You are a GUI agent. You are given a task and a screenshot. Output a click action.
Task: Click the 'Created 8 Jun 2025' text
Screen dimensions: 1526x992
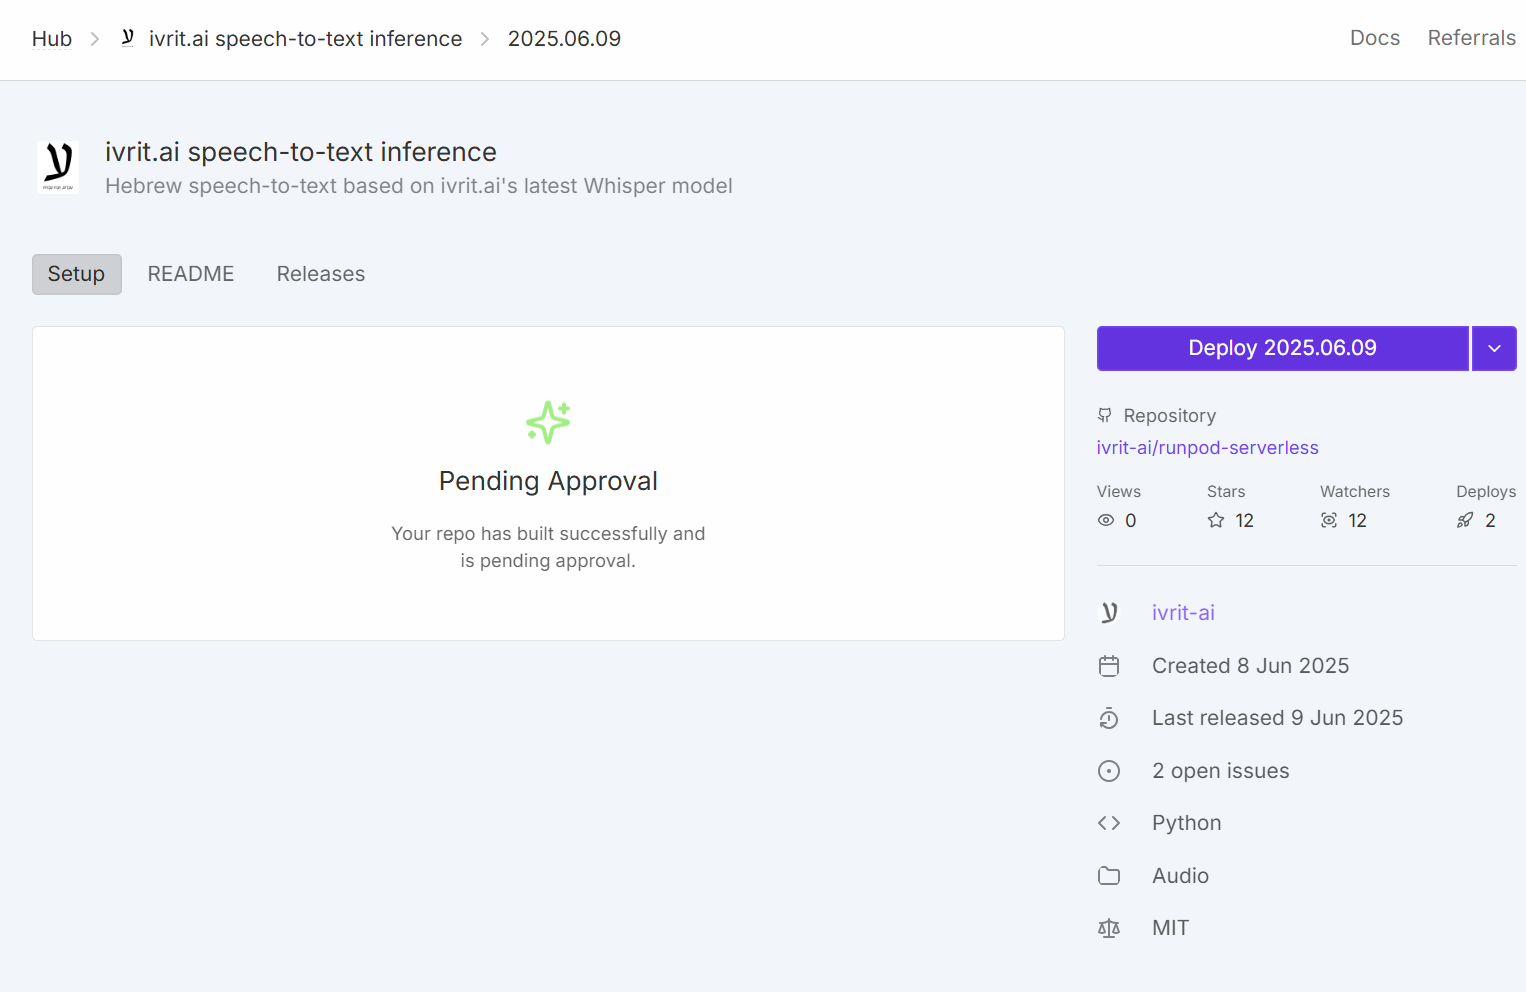point(1251,666)
